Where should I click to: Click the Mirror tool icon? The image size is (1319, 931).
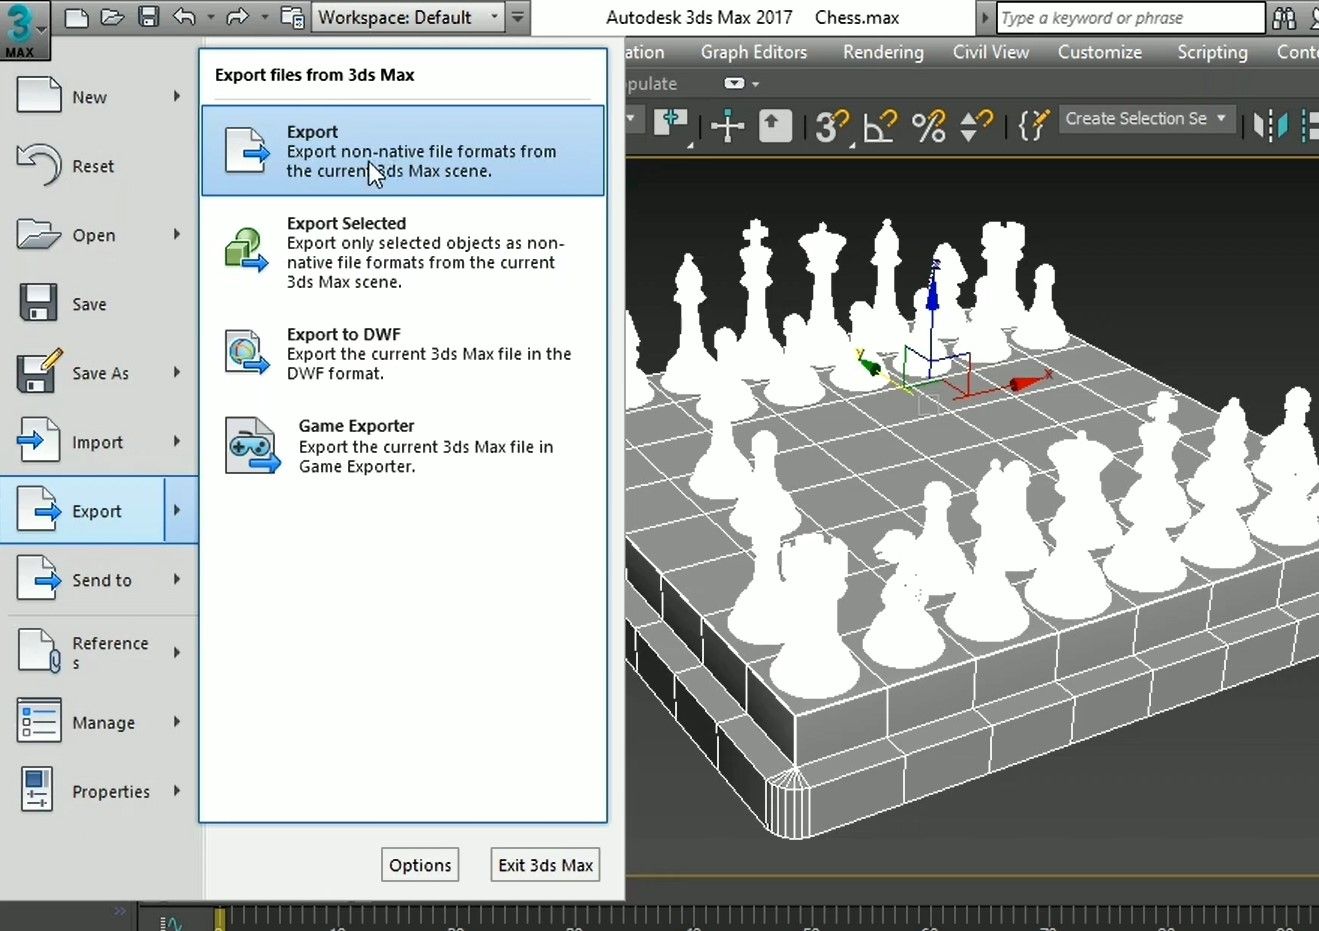[x=1270, y=126]
